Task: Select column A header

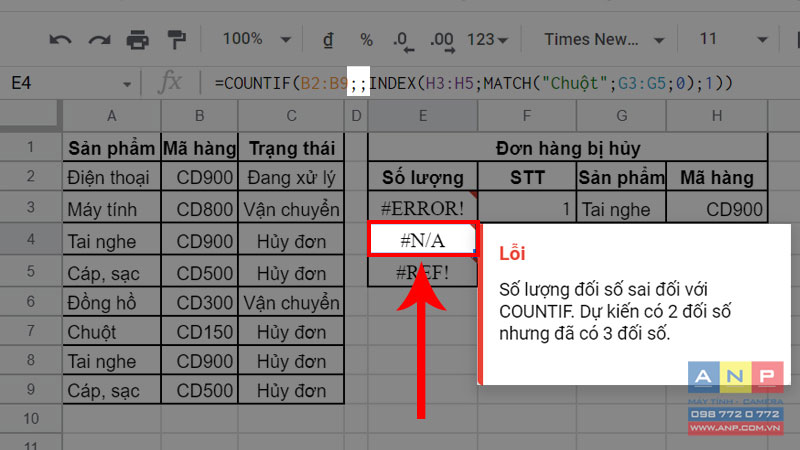Action: (x=112, y=116)
